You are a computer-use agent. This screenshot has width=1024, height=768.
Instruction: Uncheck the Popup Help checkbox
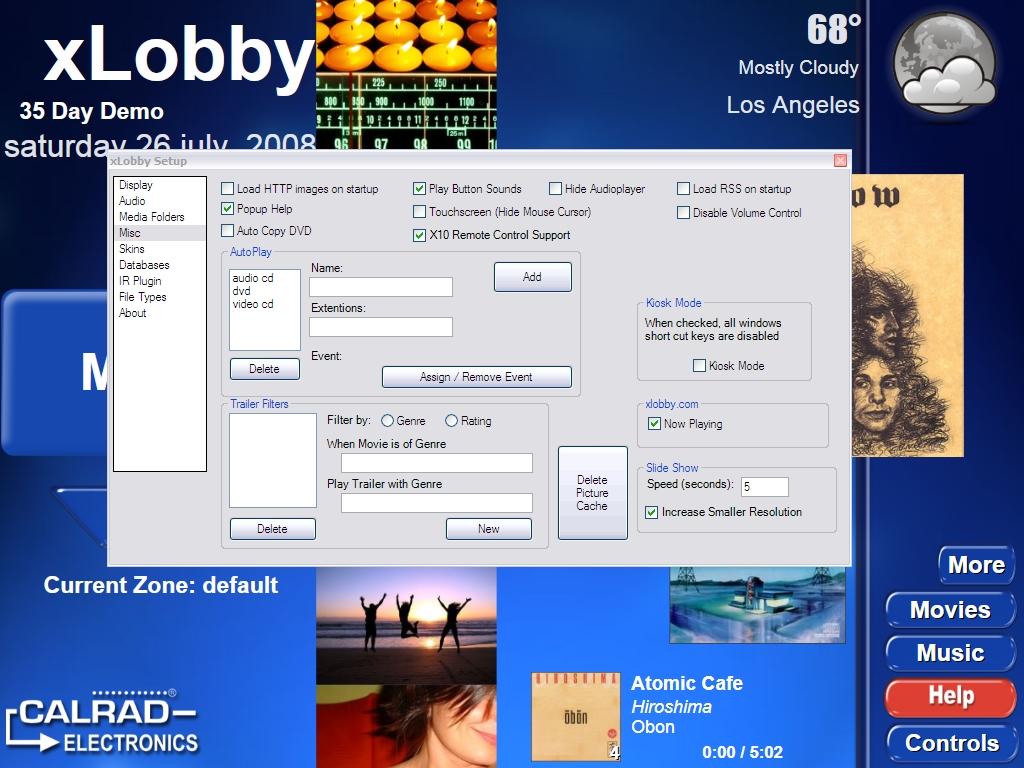coord(228,209)
